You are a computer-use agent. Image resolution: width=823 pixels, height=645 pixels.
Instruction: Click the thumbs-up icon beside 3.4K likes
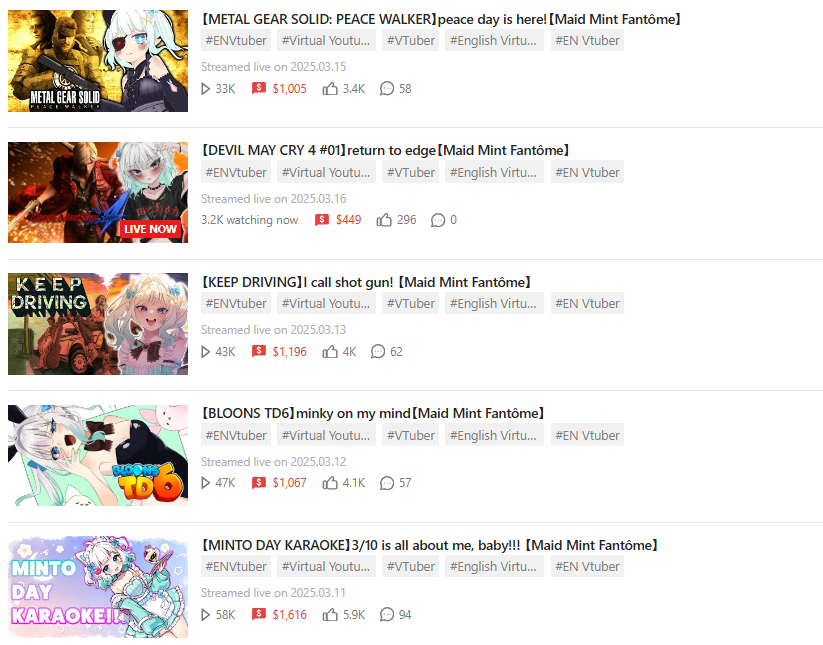[330, 89]
